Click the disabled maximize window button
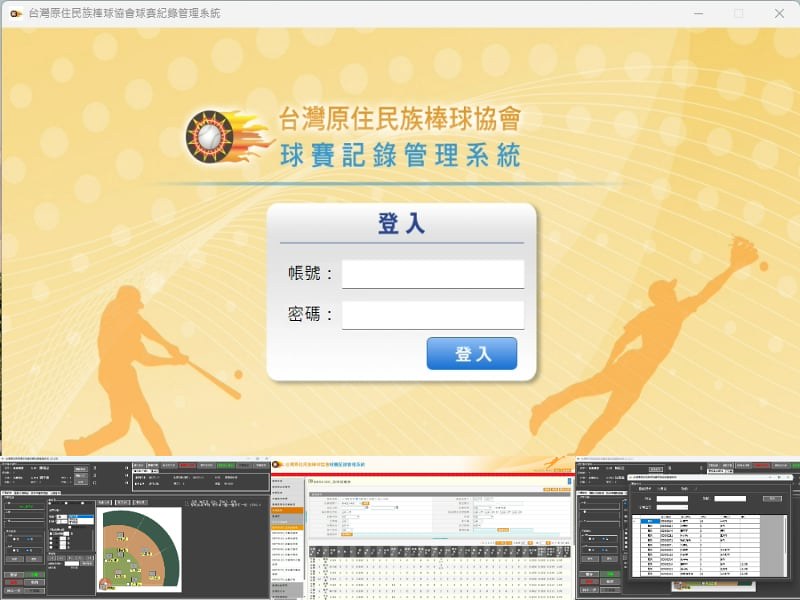 [x=738, y=14]
